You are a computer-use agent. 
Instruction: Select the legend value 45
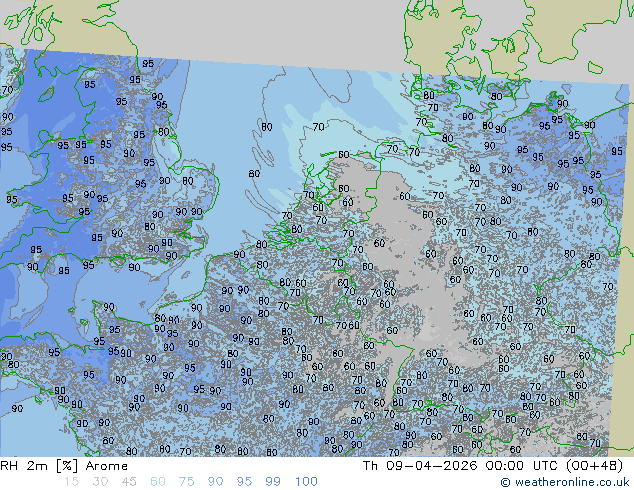point(129,482)
